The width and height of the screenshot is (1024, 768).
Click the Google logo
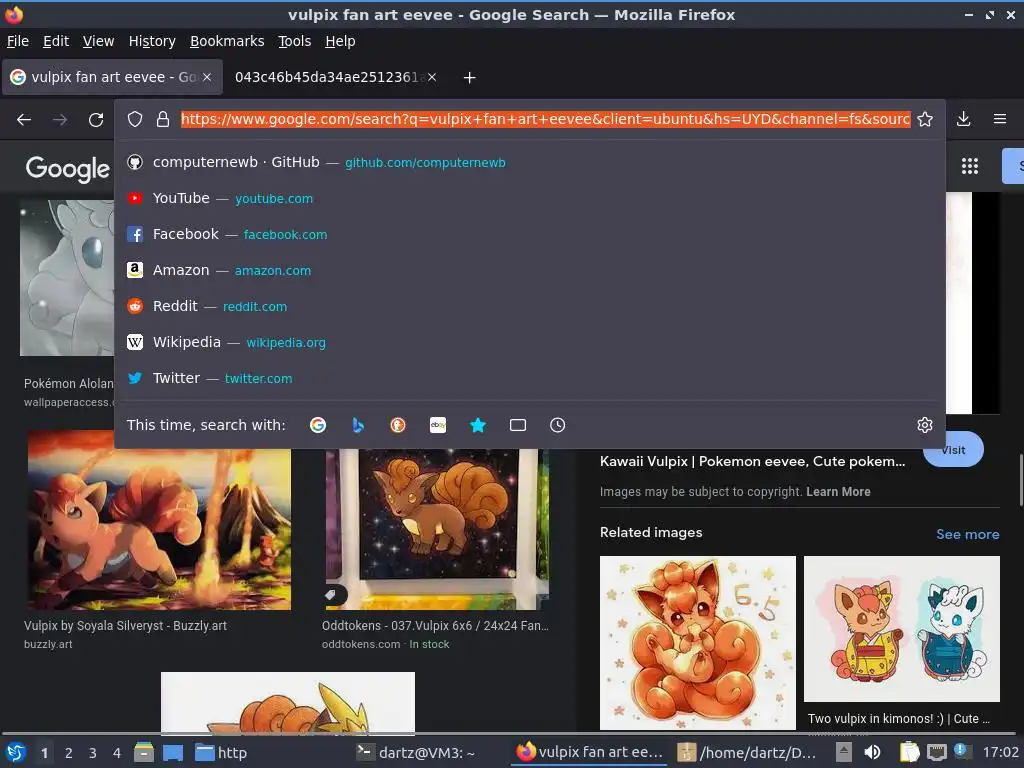[68, 168]
